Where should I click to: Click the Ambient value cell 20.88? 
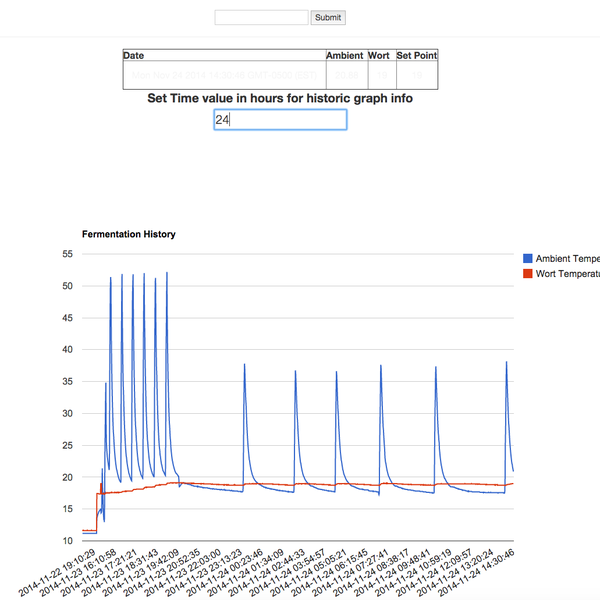pos(347,75)
